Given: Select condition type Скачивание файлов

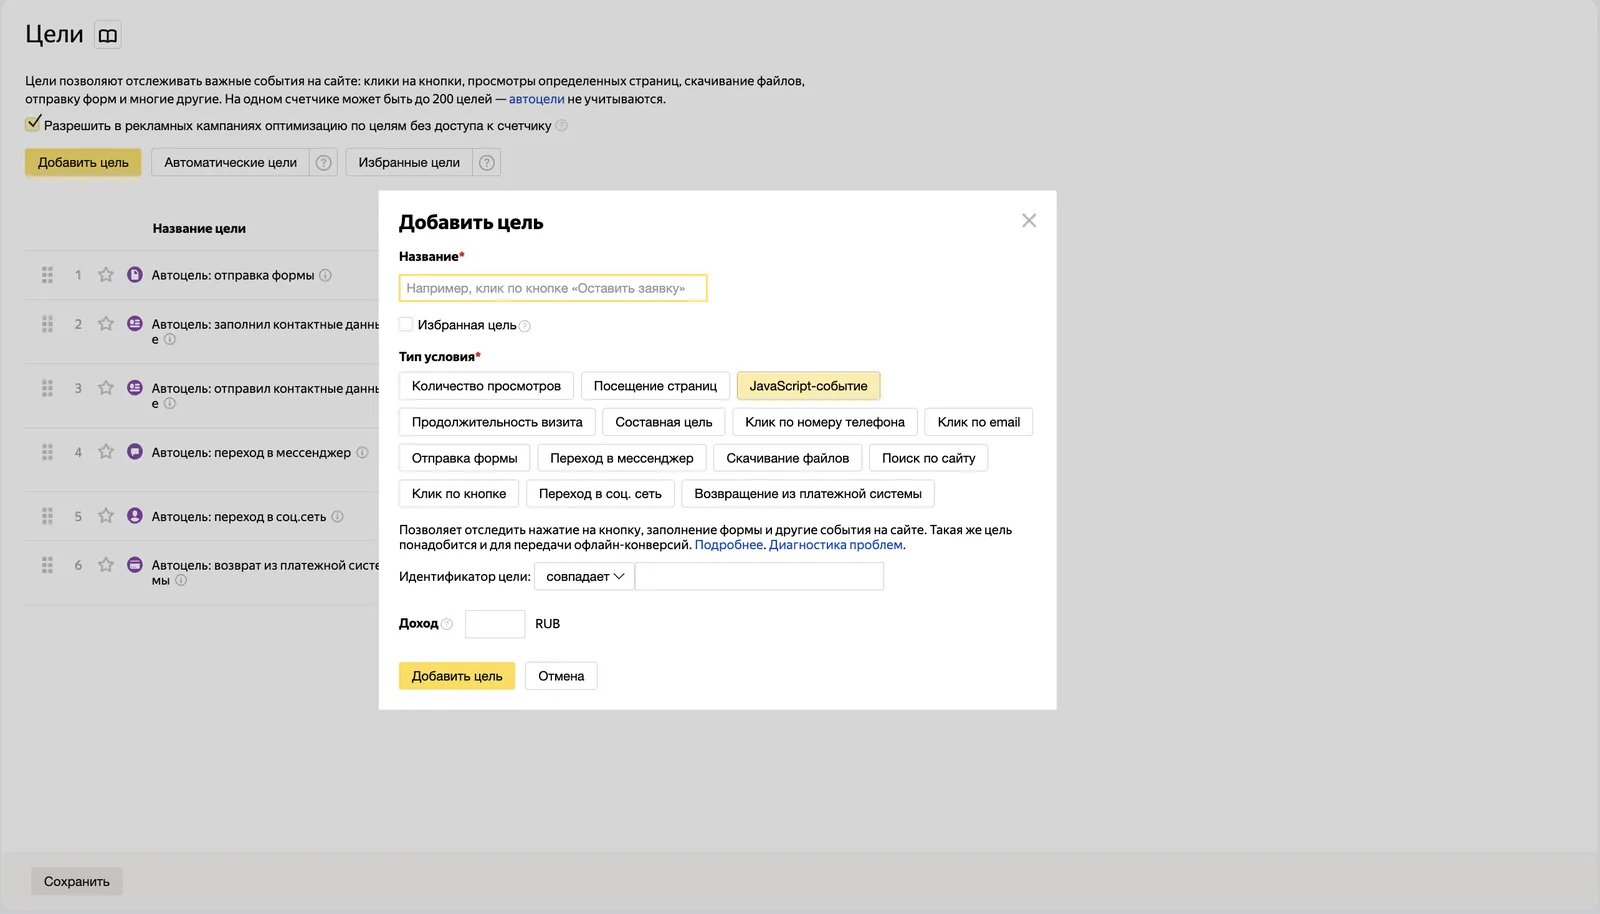Looking at the screenshot, I should point(788,458).
